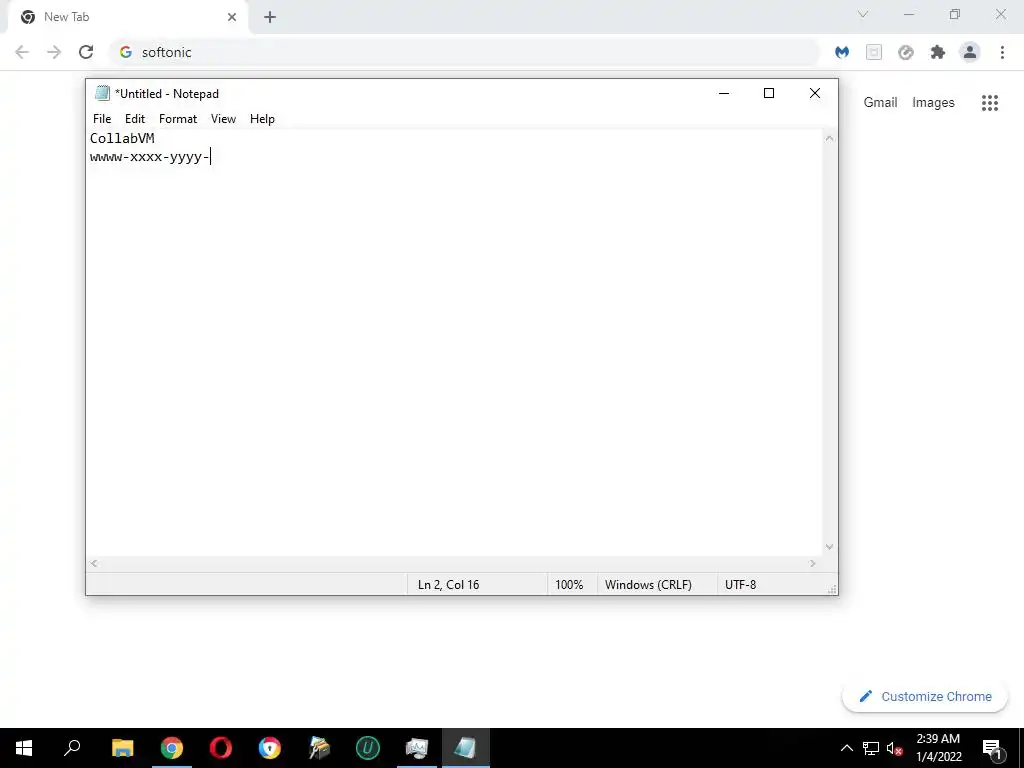Launch Opera from the taskbar
Image resolution: width=1024 pixels, height=768 pixels.
coord(221,748)
